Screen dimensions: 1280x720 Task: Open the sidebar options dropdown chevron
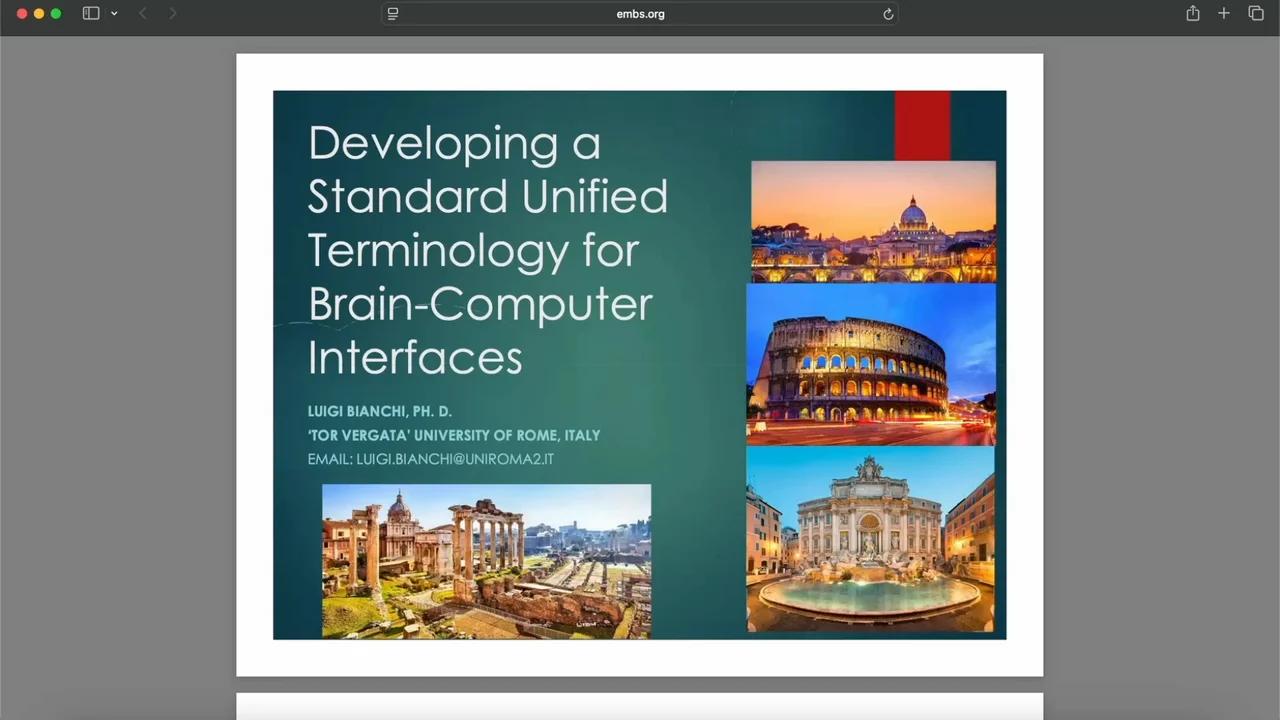[114, 13]
